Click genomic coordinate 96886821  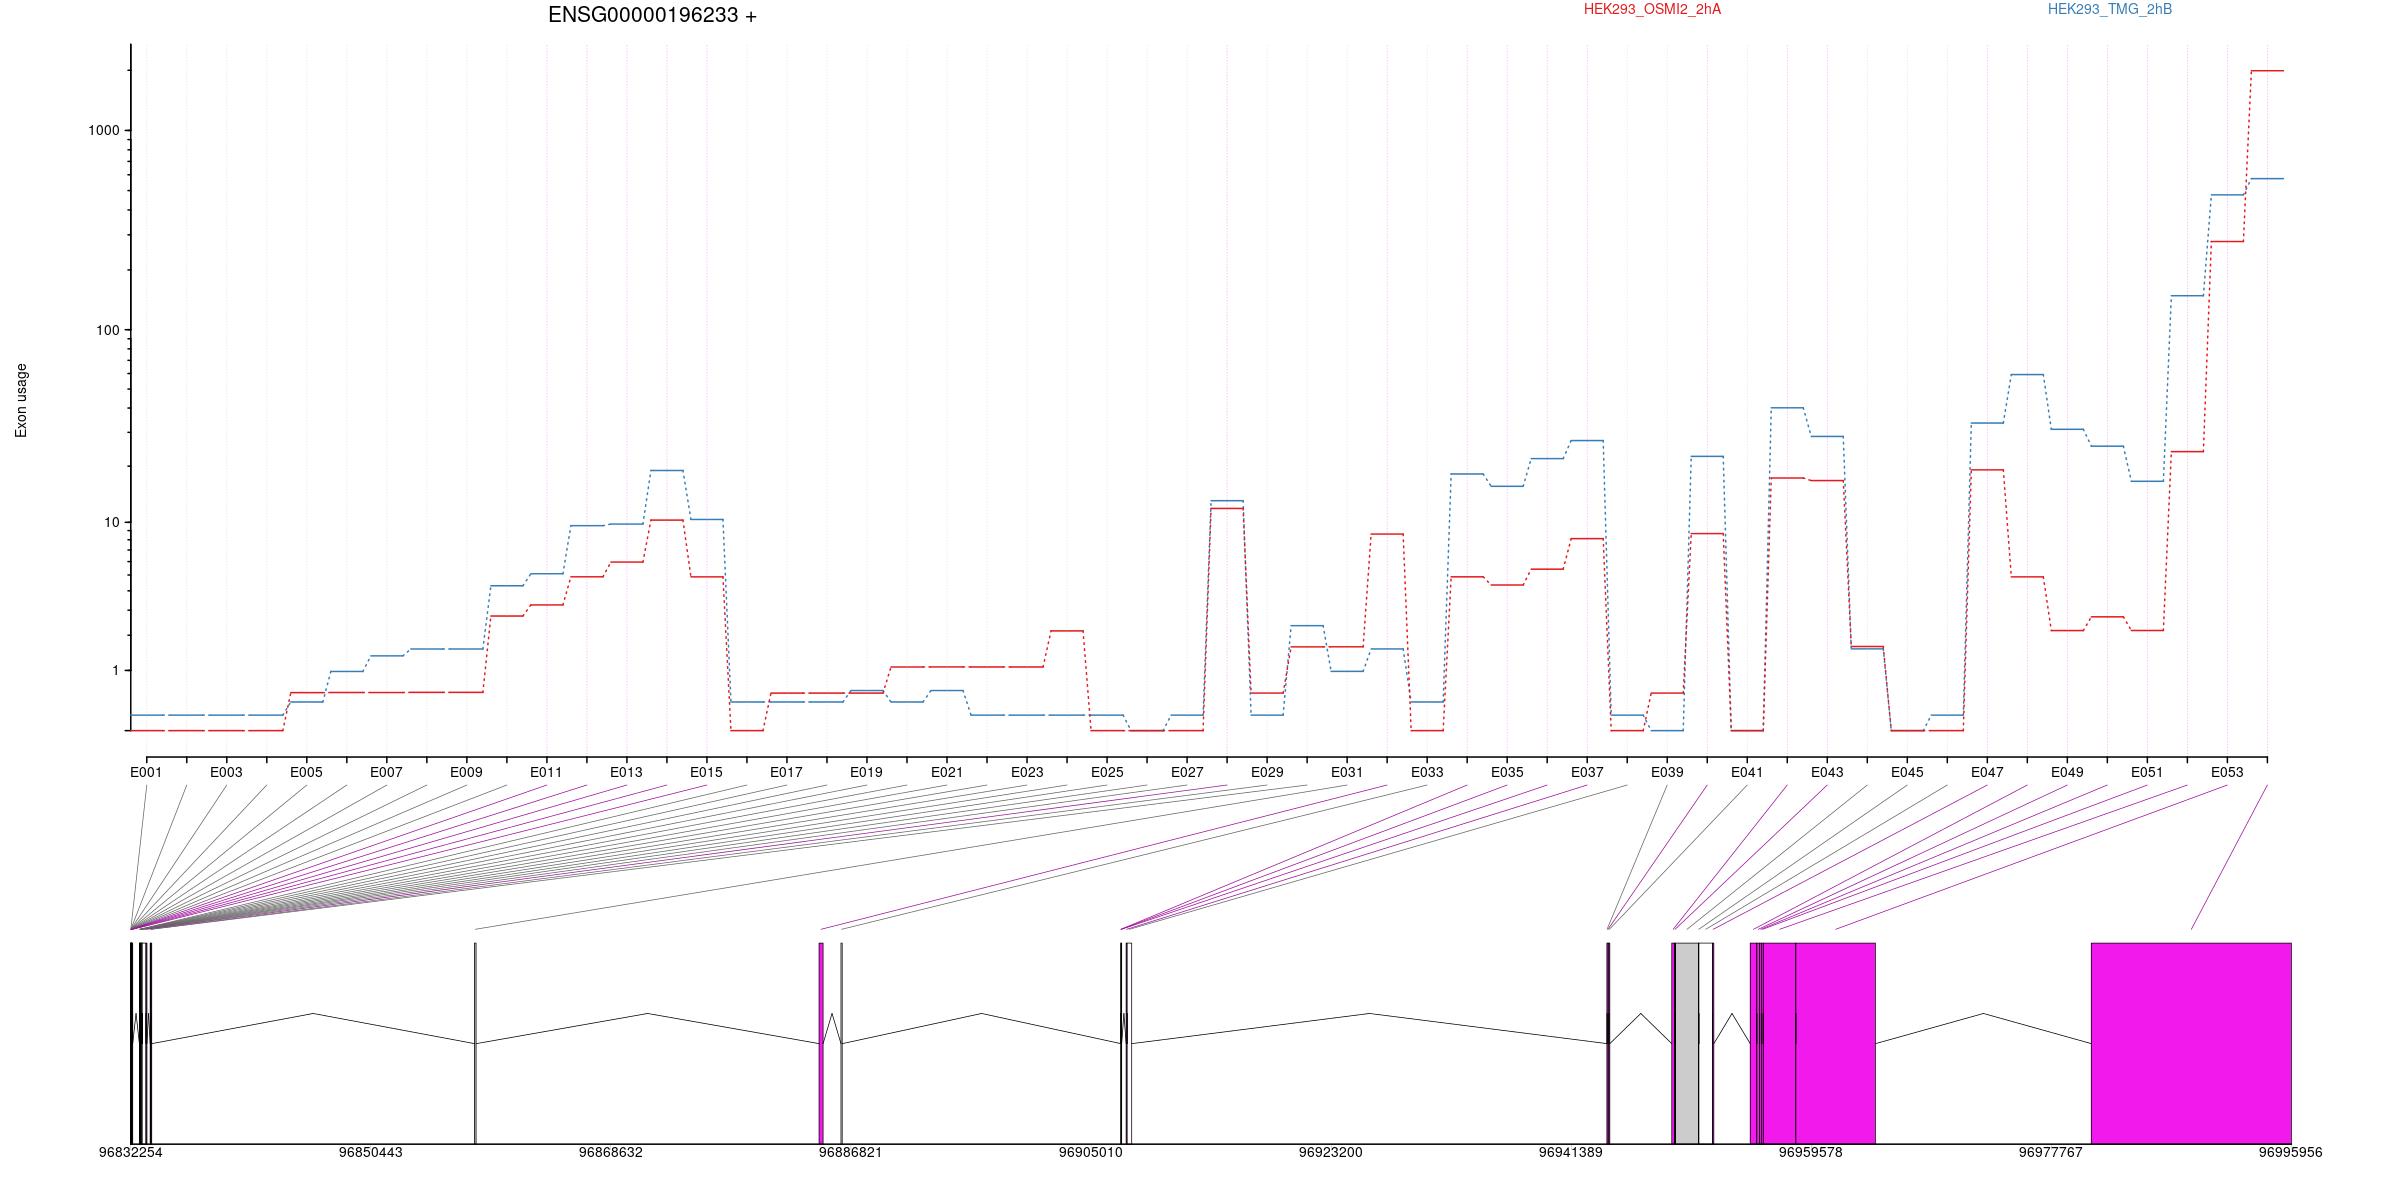click(850, 1152)
